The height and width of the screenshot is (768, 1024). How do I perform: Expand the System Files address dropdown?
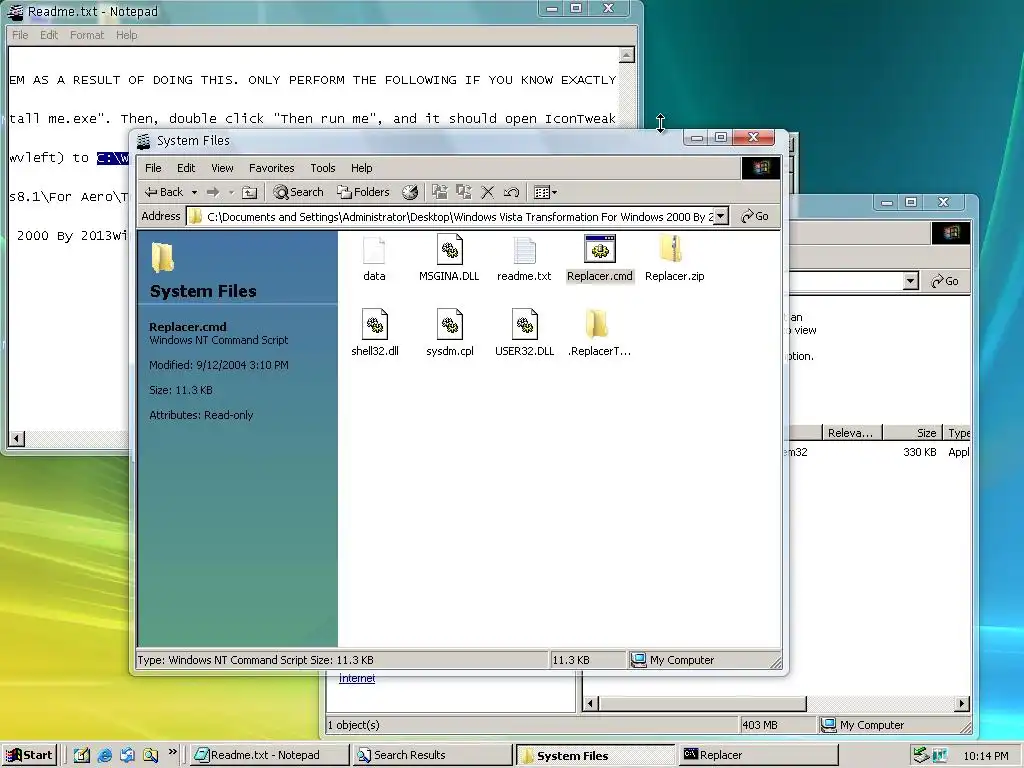pyautogui.click(x=720, y=216)
